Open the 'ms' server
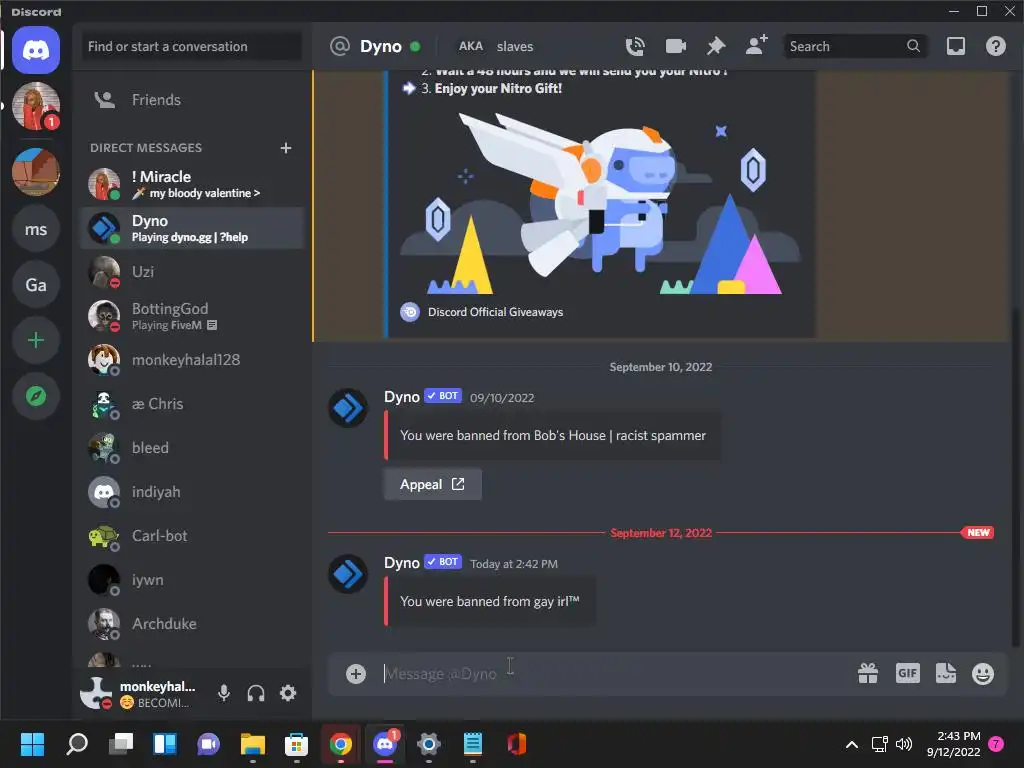Screen dimensions: 1024x768 (36, 229)
